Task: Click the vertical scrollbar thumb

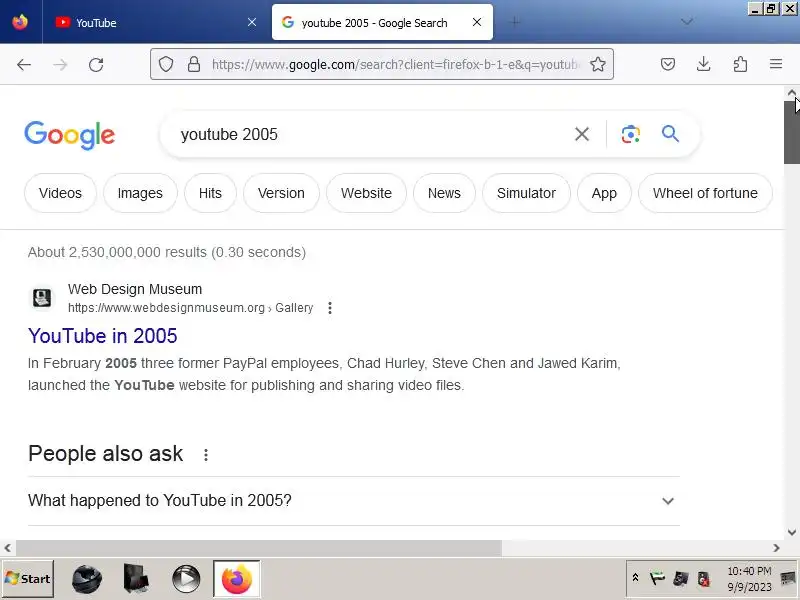Action: point(792,132)
